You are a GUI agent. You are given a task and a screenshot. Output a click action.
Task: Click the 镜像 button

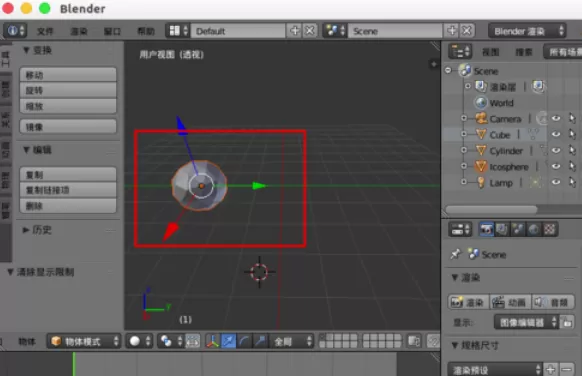pyautogui.click(x=68, y=127)
